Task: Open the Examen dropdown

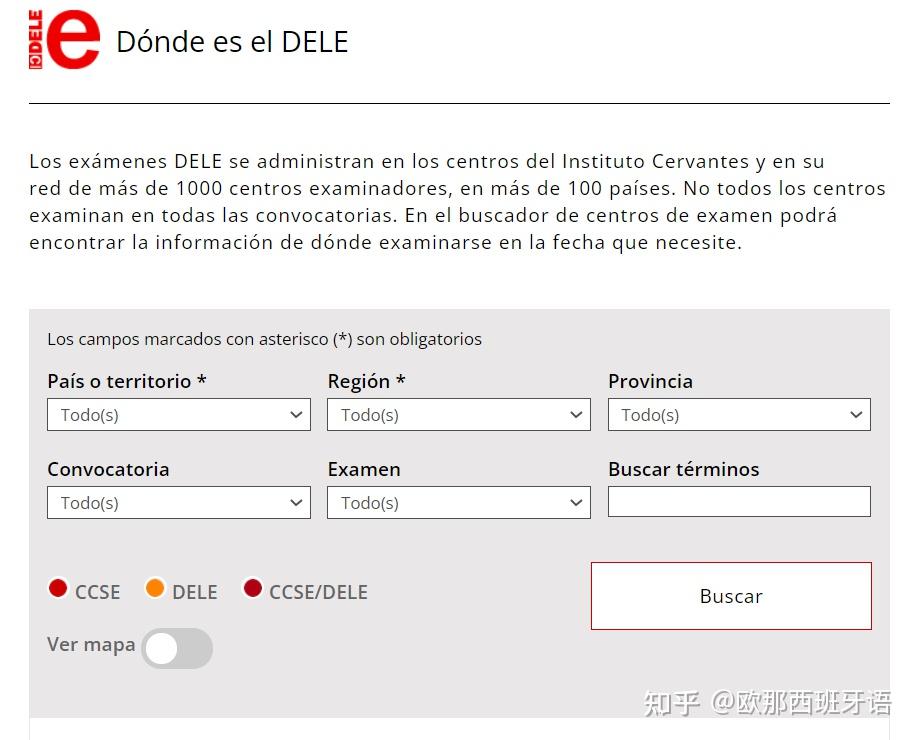Action: pyautogui.click(x=459, y=502)
